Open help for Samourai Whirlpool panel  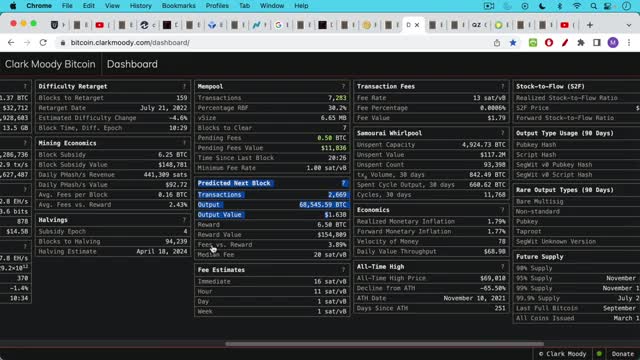tap(502, 133)
